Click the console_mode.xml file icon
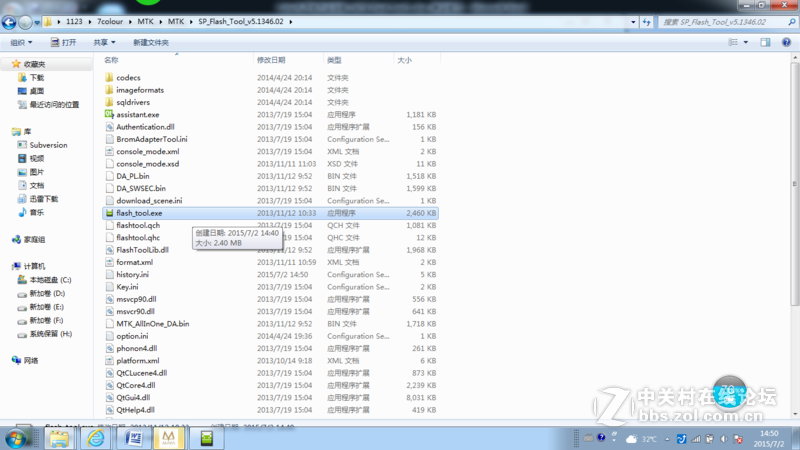This screenshot has width=800, height=450. point(109,151)
